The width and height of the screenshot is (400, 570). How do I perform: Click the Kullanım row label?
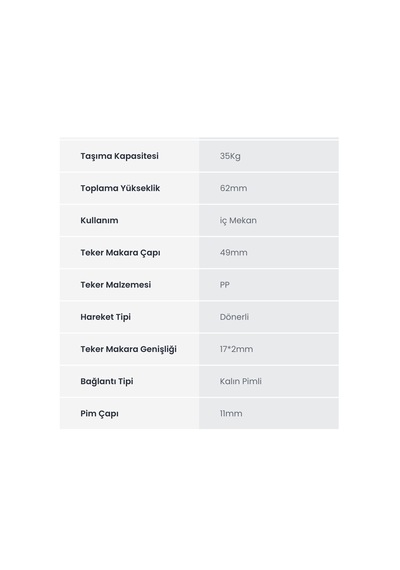tap(99, 220)
